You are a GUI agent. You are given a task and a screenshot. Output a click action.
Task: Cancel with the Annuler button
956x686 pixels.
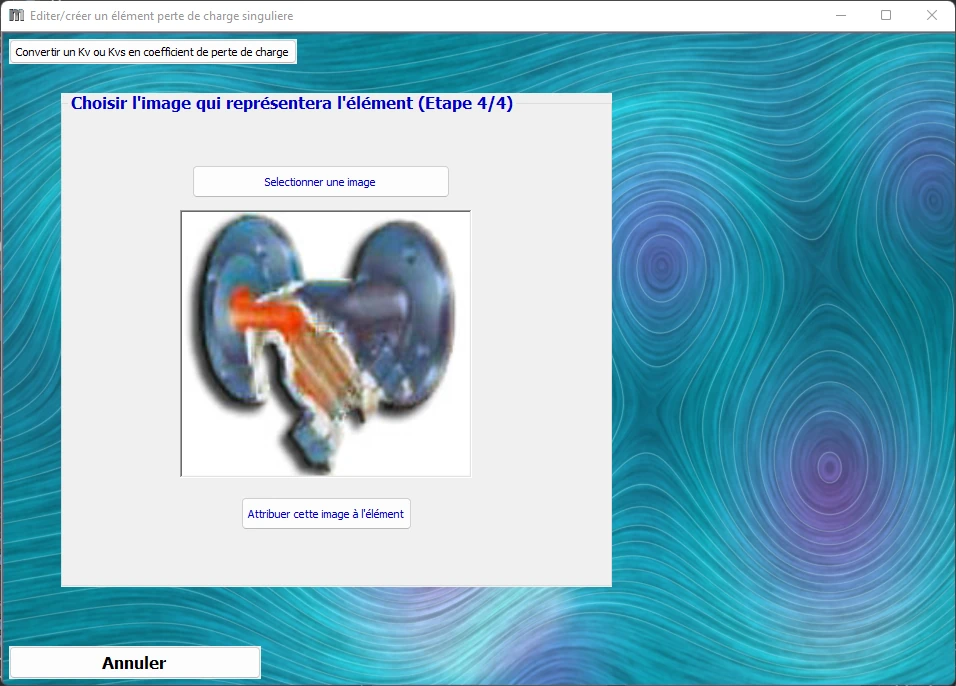[x=135, y=663]
